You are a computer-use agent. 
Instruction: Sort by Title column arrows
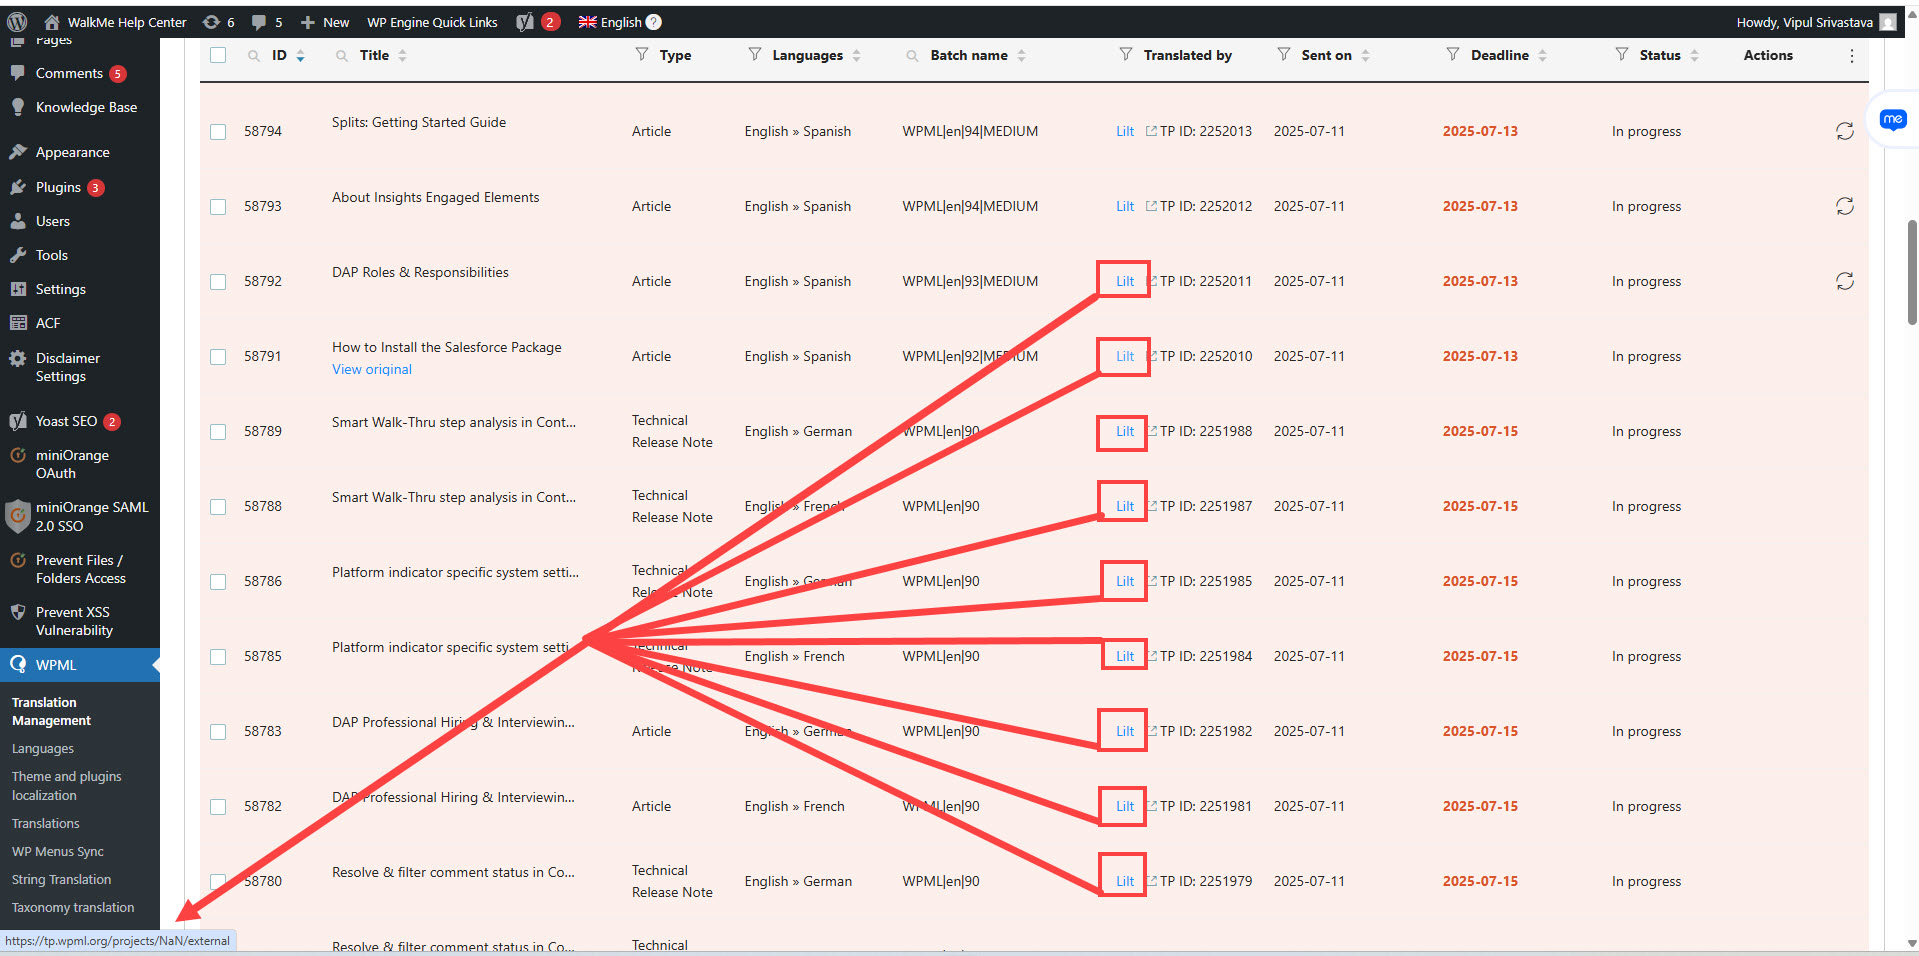click(x=402, y=56)
